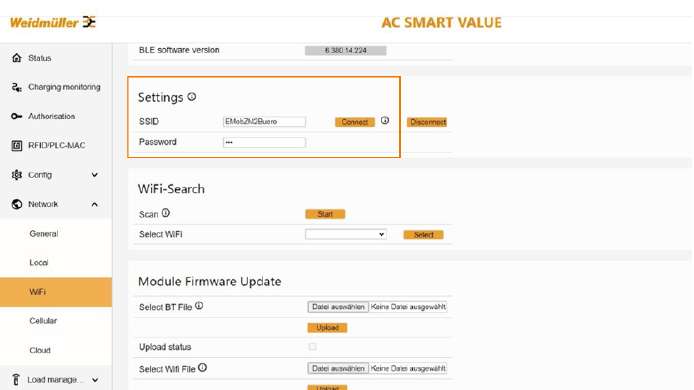Show info icon next to Scan
694x390 pixels.
tap(166, 213)
